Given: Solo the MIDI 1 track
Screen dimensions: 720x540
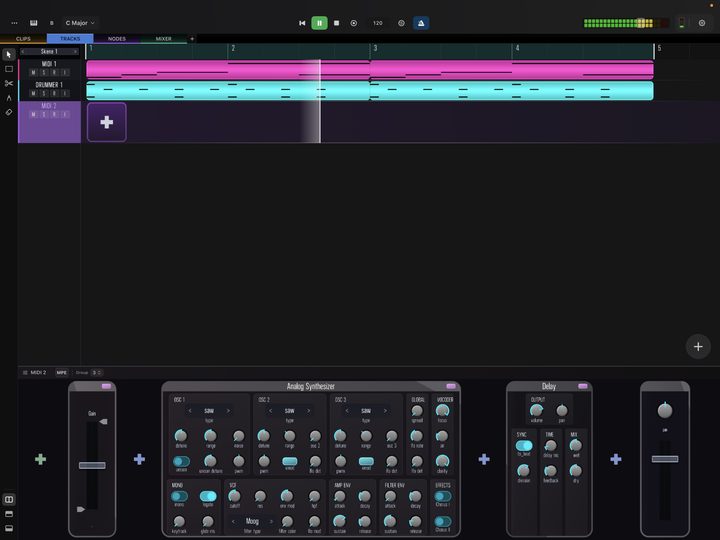Looking at the screenshot, I should point(44,73).
